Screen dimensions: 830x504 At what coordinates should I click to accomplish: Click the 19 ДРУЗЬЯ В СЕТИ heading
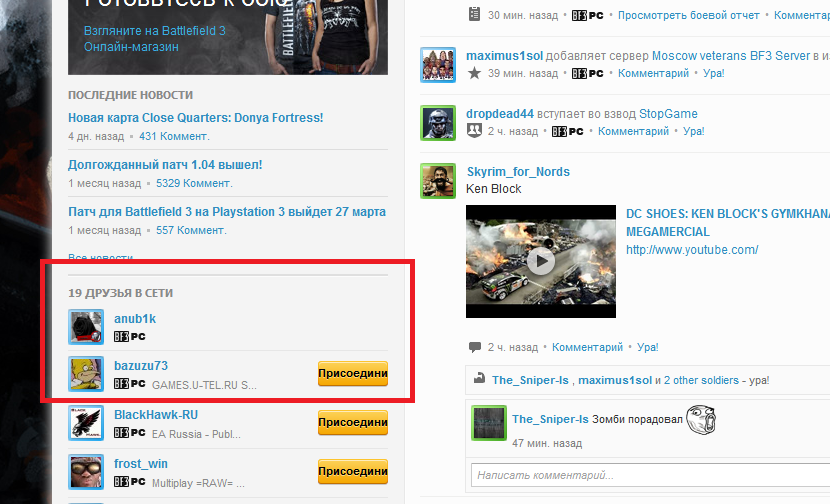[x=121, y=293]
